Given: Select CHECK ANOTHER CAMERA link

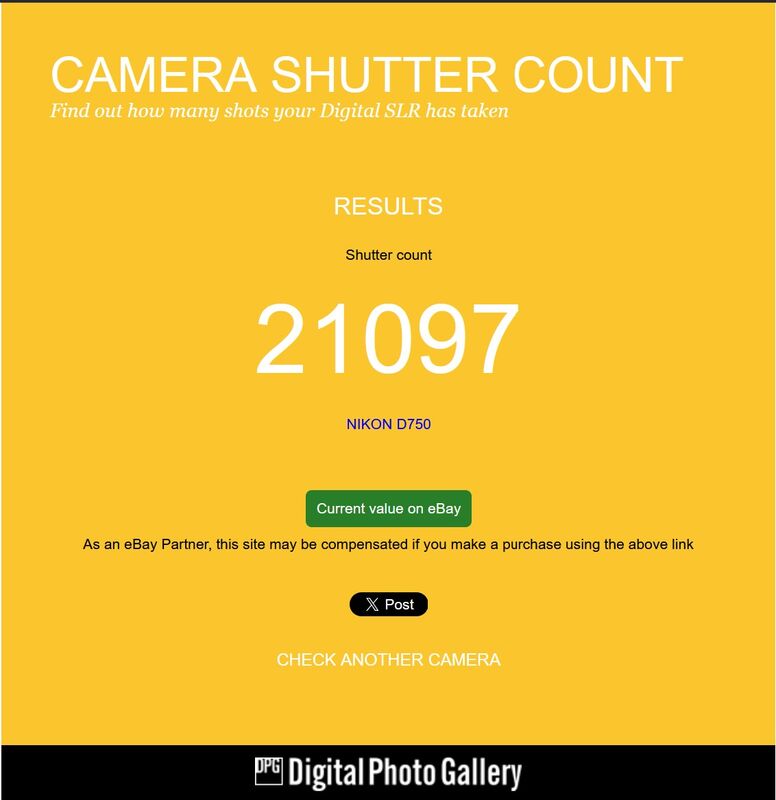Looking at the screenshot, I should pyautogui.click(x=388, y=660).
